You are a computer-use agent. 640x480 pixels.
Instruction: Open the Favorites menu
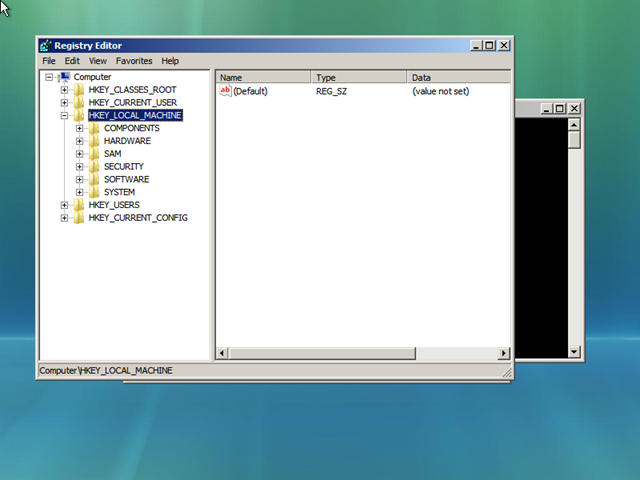pos(134,61)
